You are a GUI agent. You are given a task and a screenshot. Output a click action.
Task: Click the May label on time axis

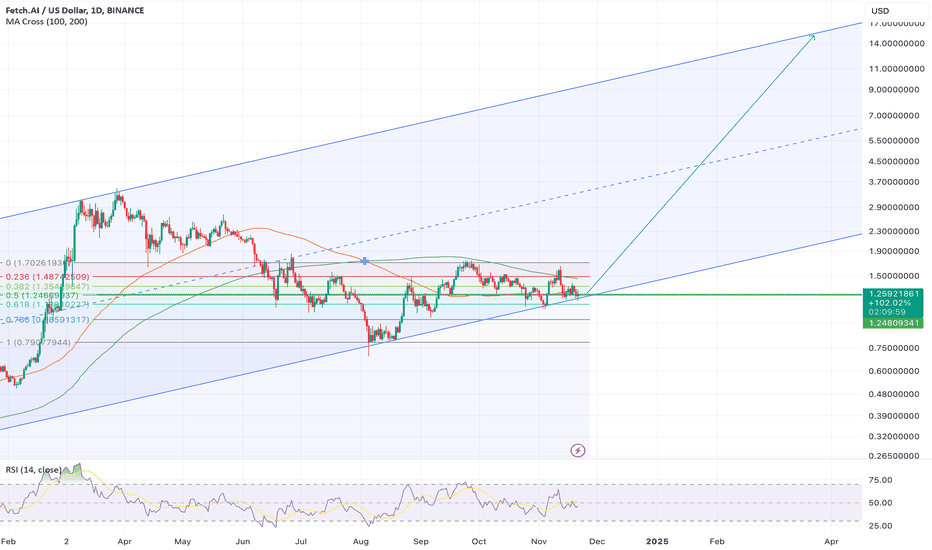182,542
